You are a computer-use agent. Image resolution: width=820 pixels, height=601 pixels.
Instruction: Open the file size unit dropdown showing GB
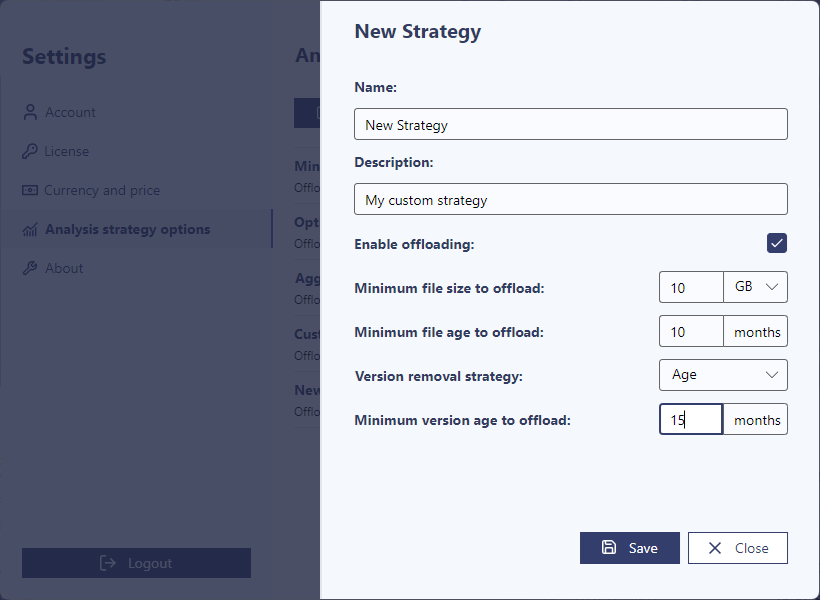[x=756, y=287]
